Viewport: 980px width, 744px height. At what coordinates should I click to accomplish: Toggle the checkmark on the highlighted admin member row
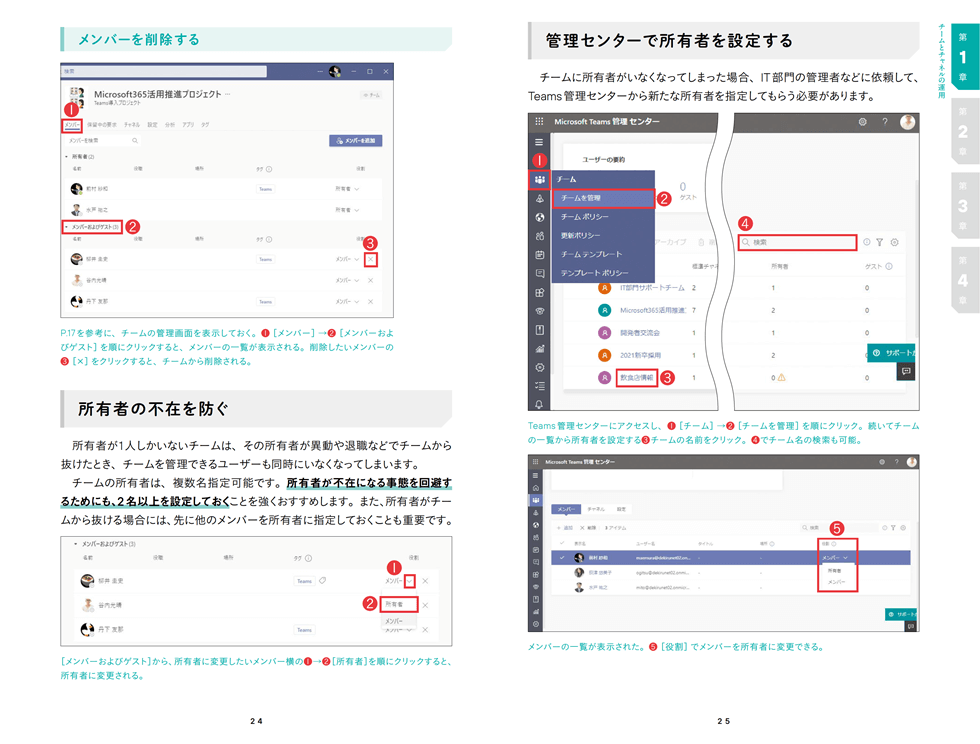[x=562, y=557]
